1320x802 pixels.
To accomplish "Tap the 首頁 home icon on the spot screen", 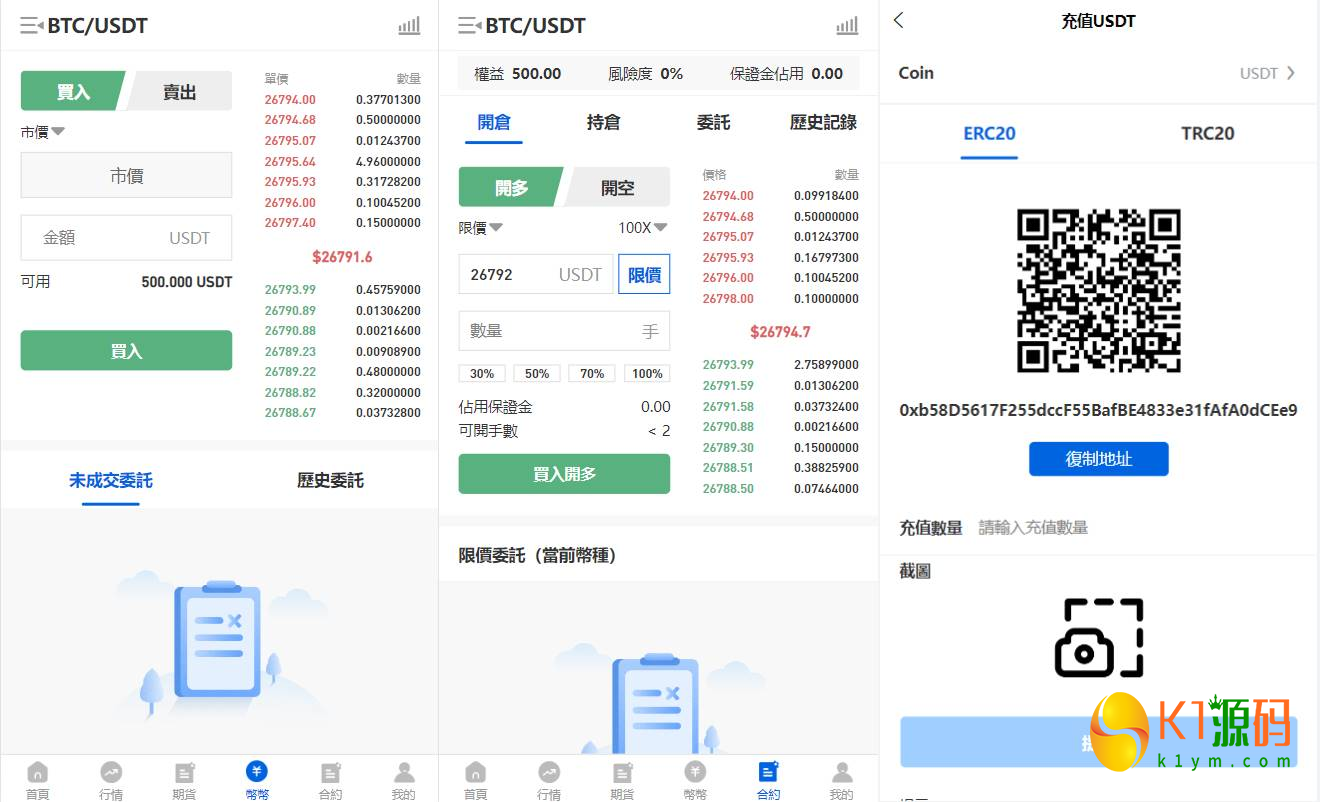I will (37, 773).
